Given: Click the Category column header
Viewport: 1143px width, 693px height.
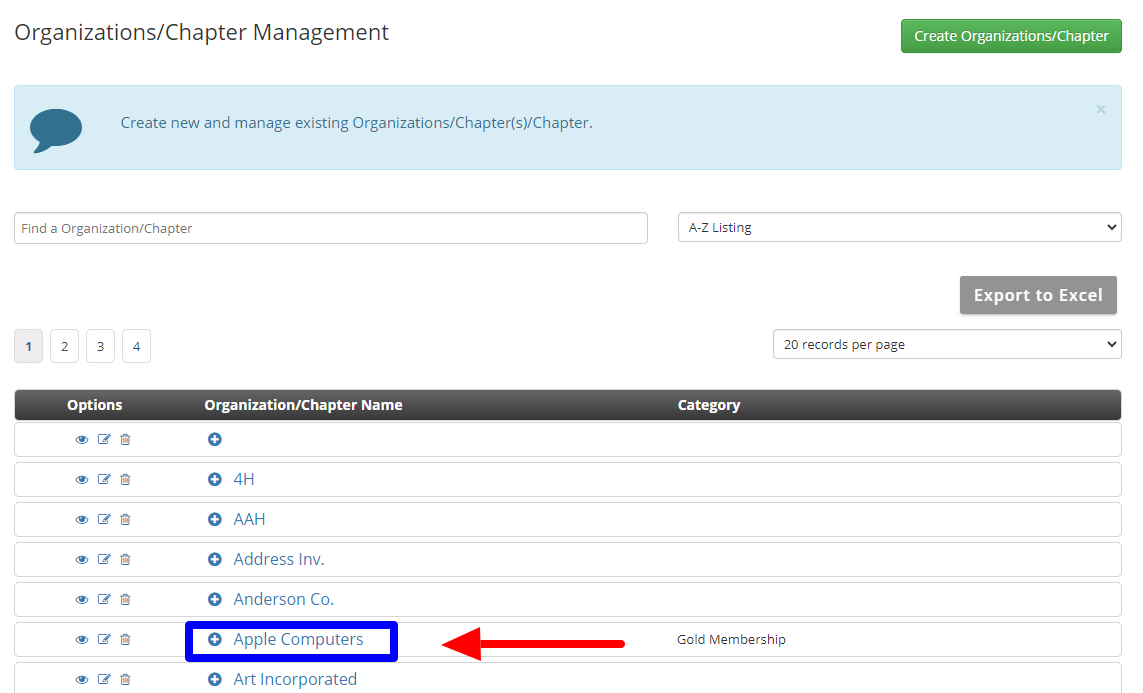Looking at the screenshot, I should 709,405.
